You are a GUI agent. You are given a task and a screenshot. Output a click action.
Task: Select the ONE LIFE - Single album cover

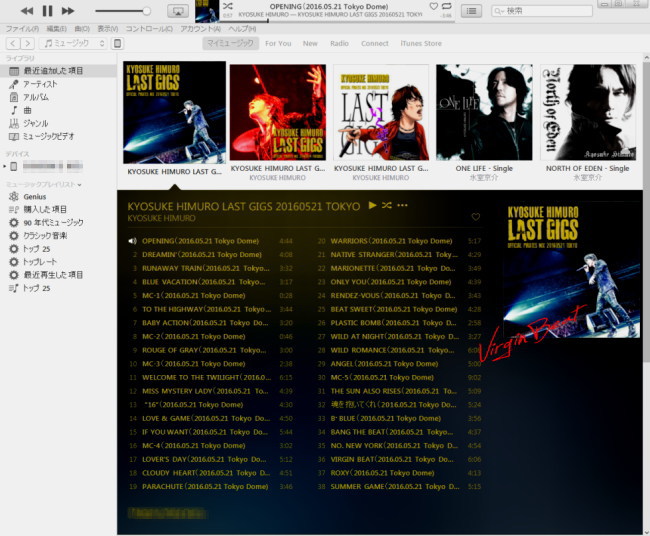pos(484,112)
